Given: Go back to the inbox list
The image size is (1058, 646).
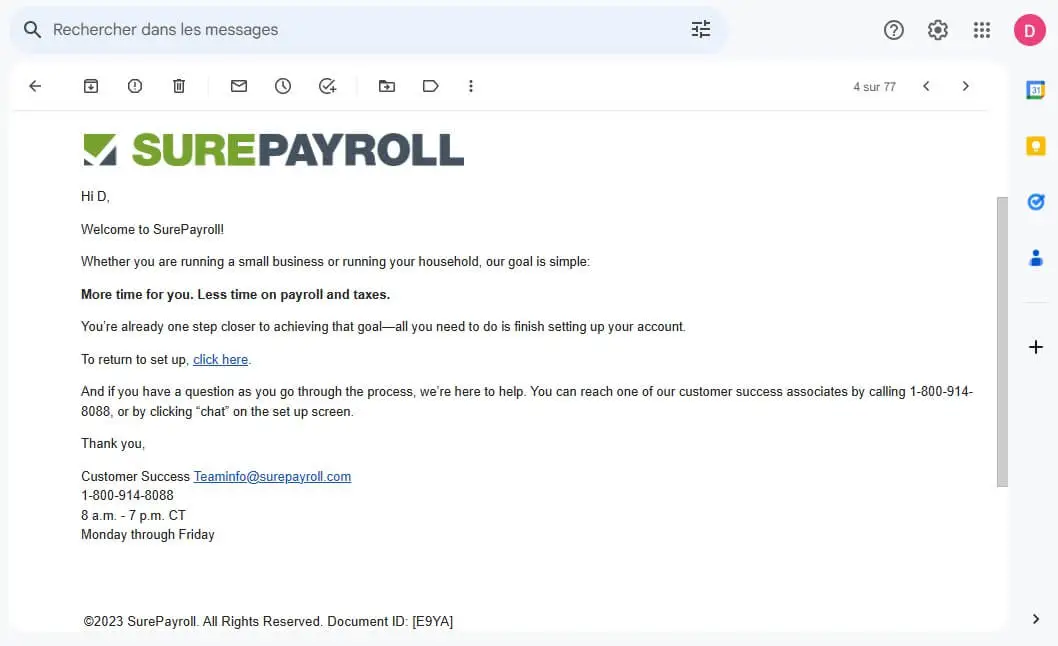Looking at the screenshot, I should coord(35,86).
